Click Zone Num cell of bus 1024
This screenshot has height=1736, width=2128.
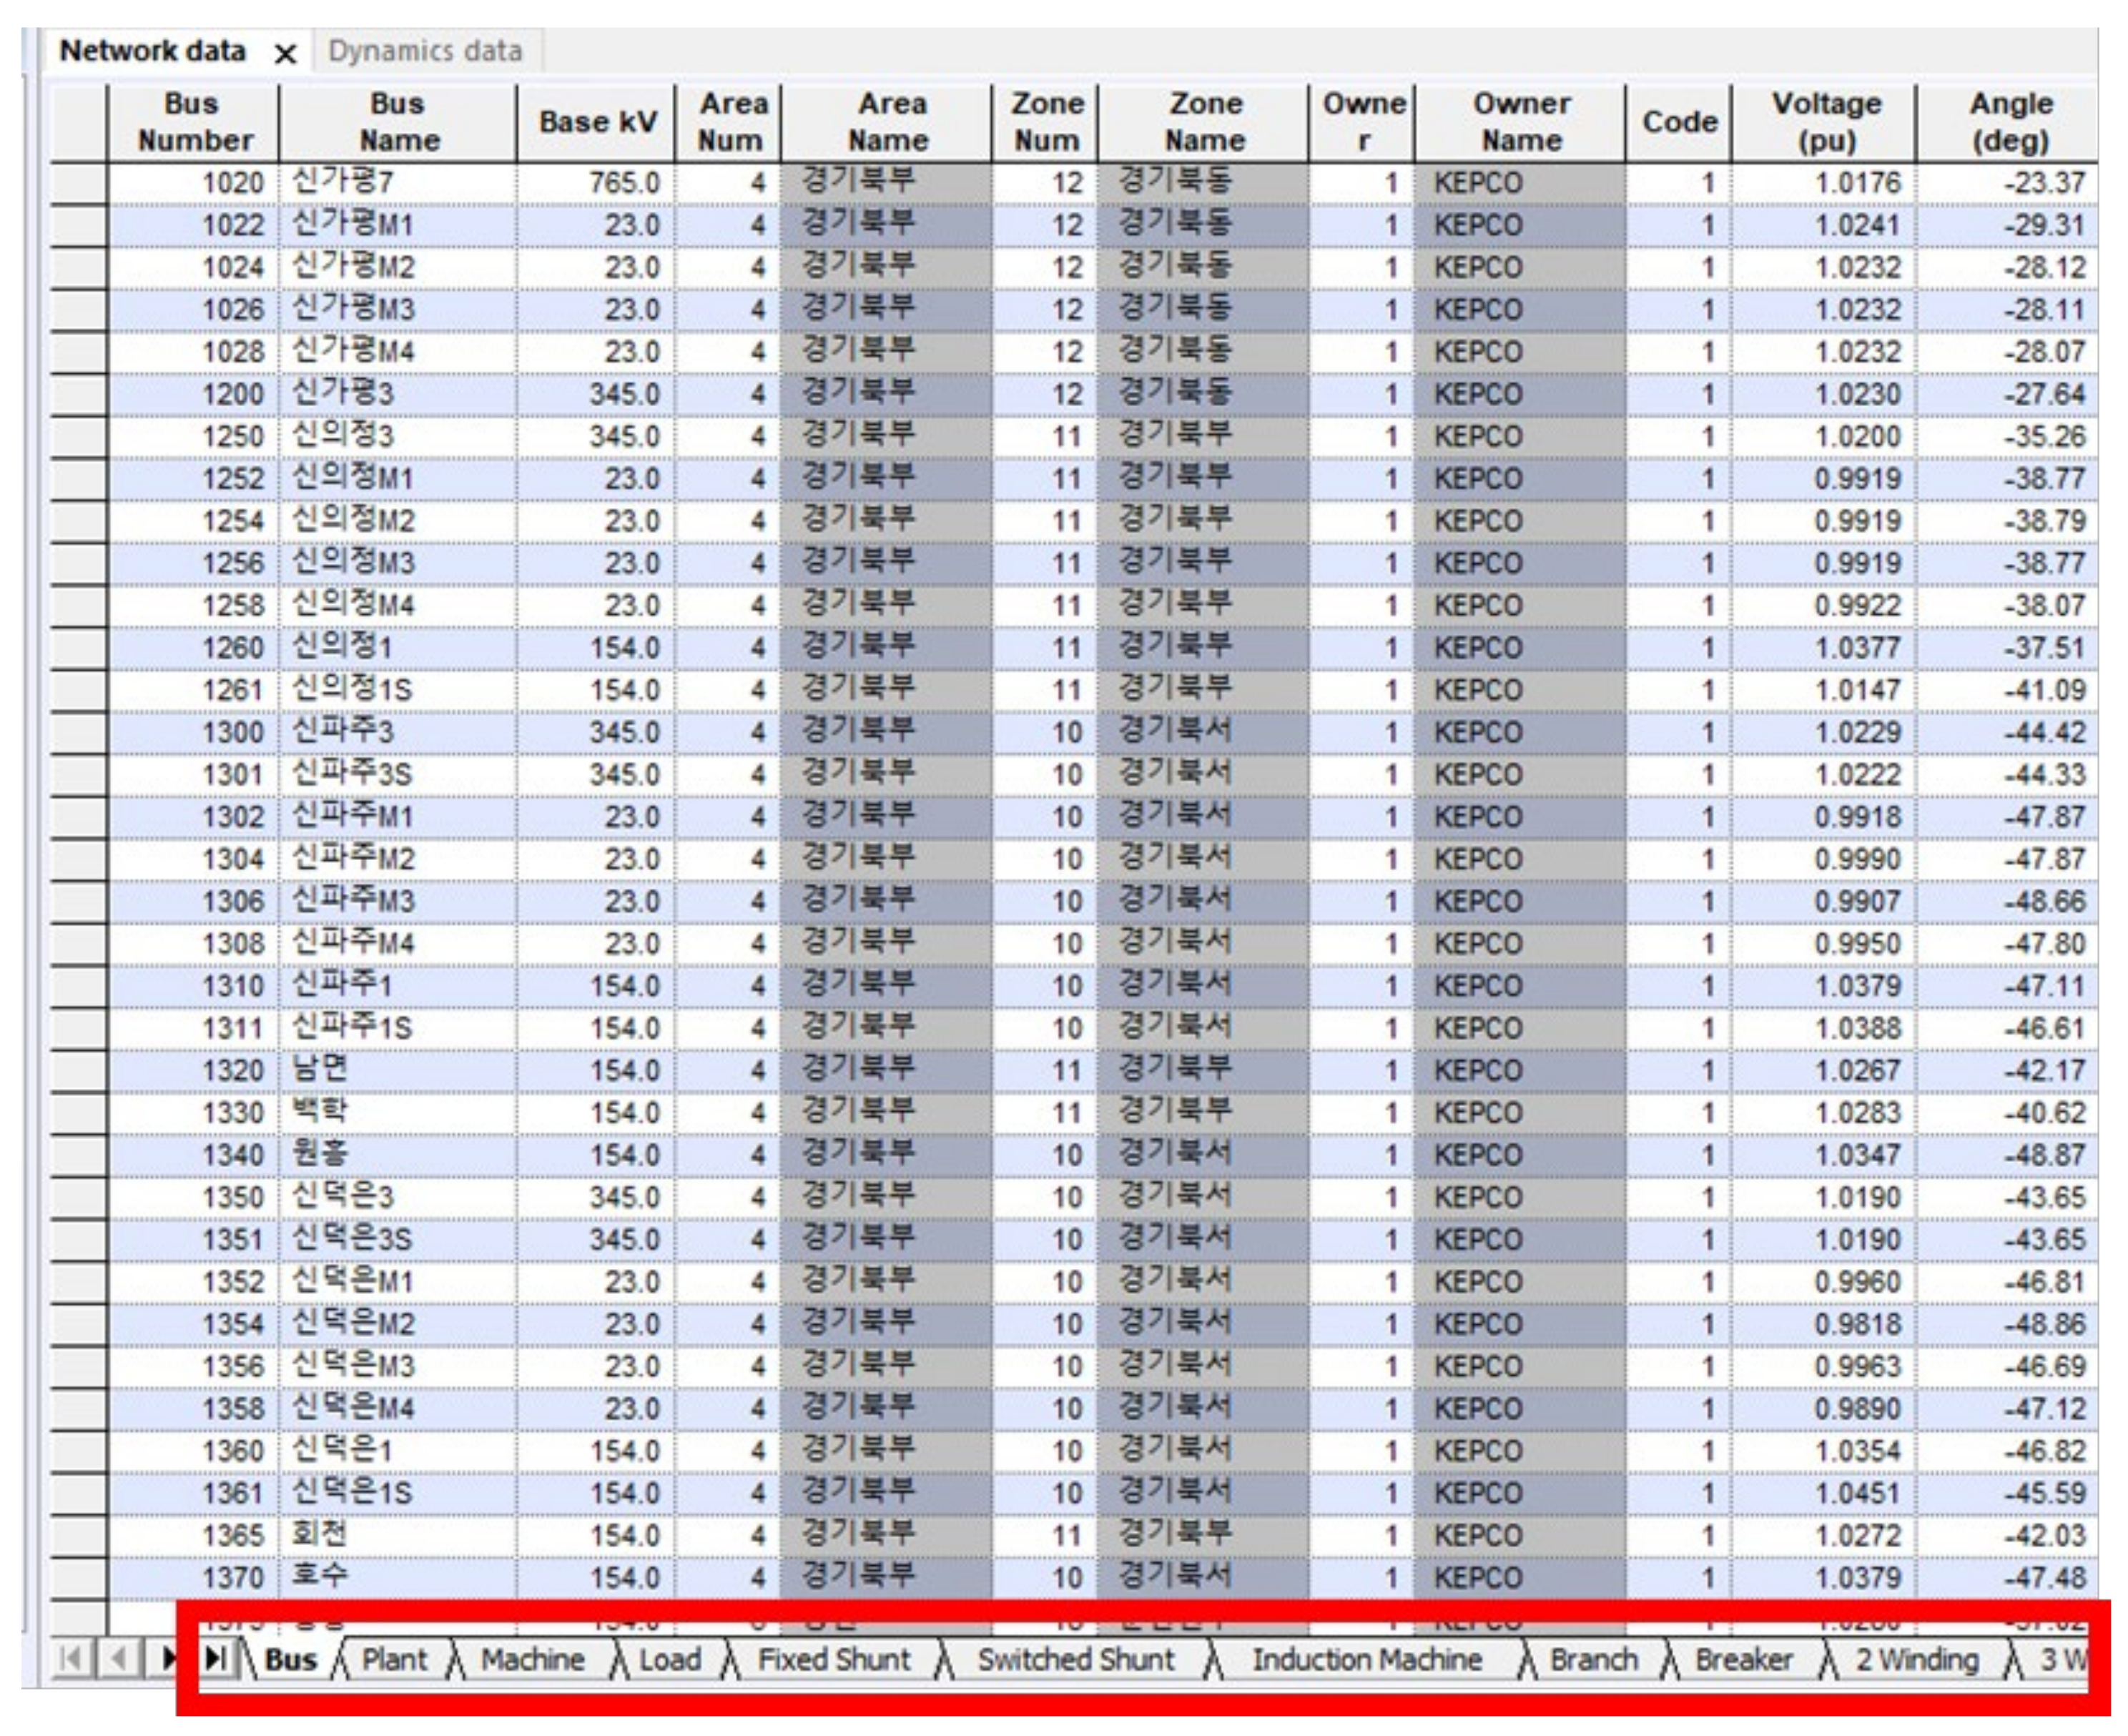pyautogui.click(x=1046, y=267)
